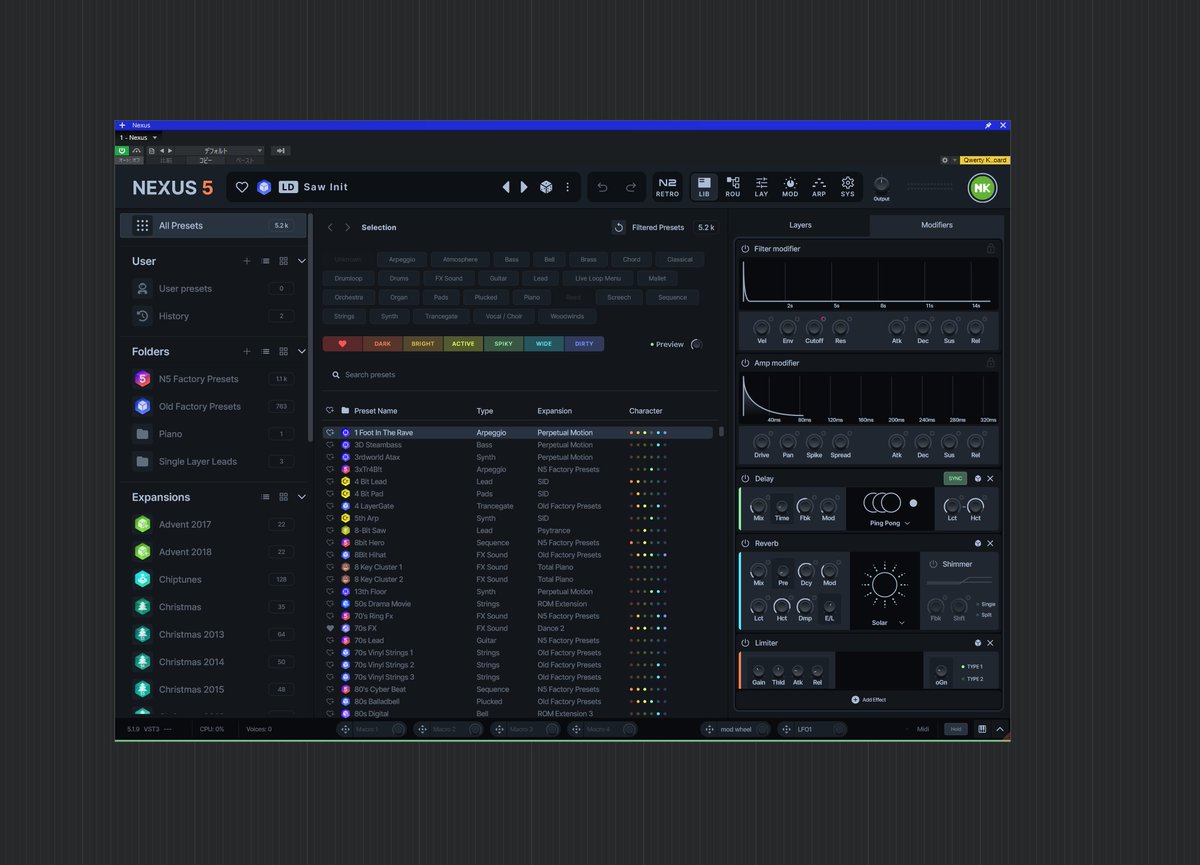The height and width of the screenshot is (865, 1200).
Task: Disable the Reverb effect power button
Action: 745,543
